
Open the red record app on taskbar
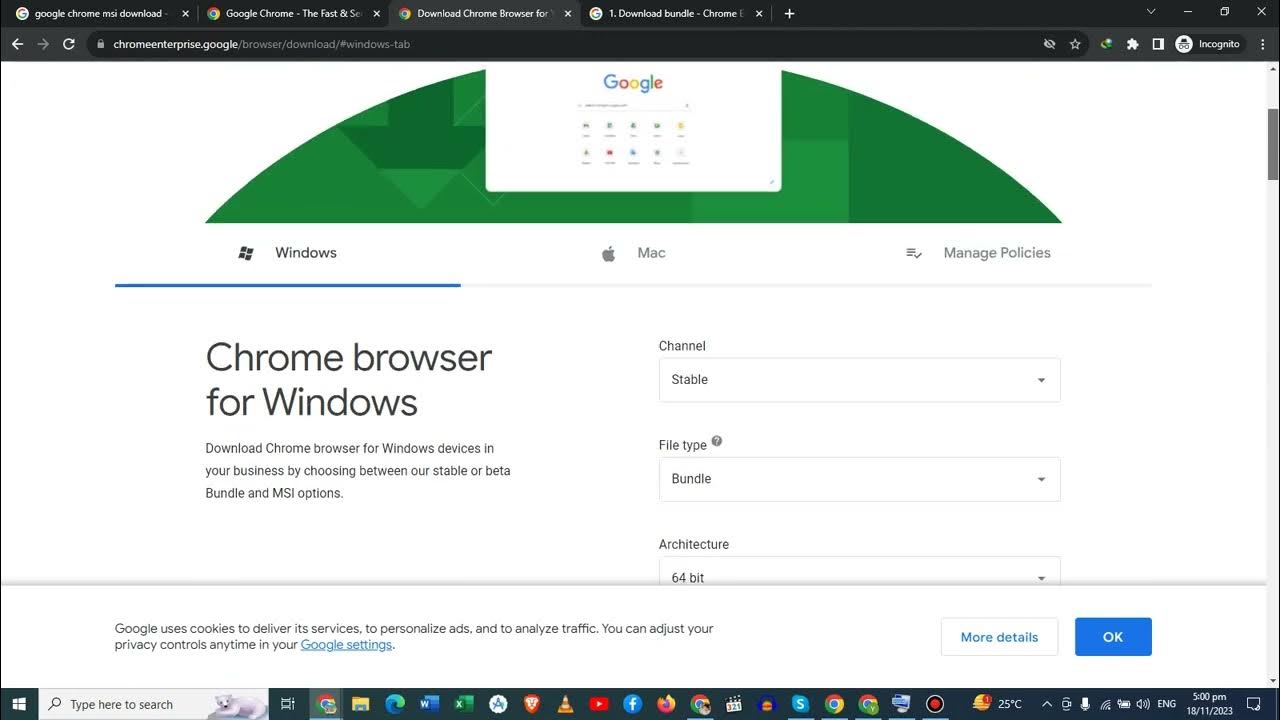(935, 704)
